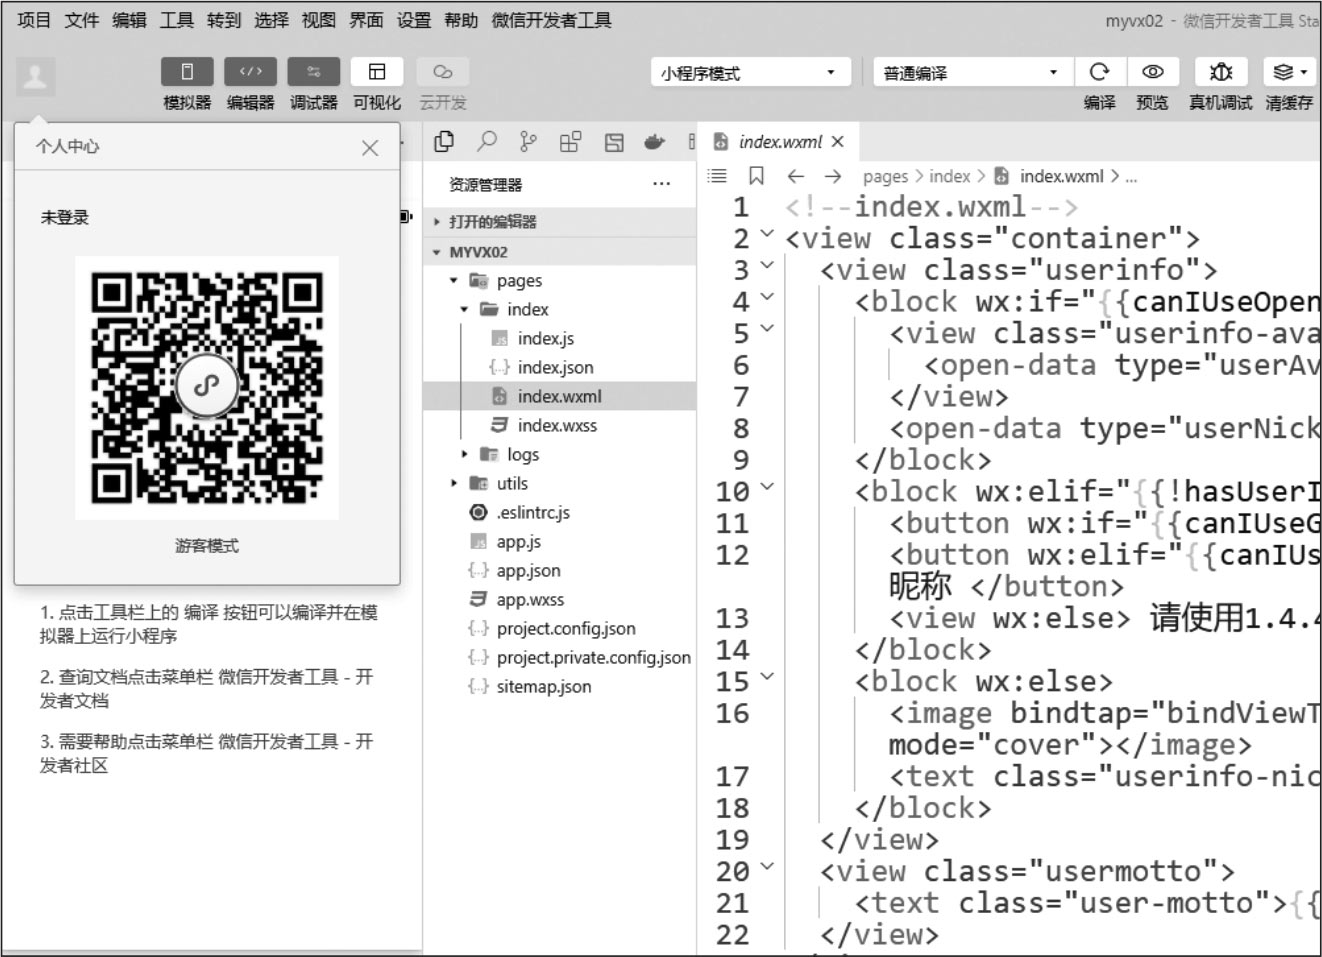Switch to the index.wxml editor tab
This screenshot has width=1322, height=957.
point(780,142)
